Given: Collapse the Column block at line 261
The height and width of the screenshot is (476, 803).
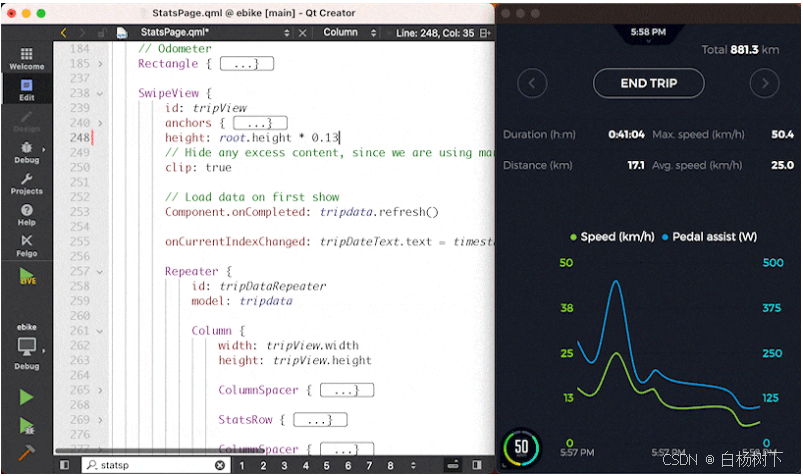Looking at the screenshot, I should pos(100,332).
